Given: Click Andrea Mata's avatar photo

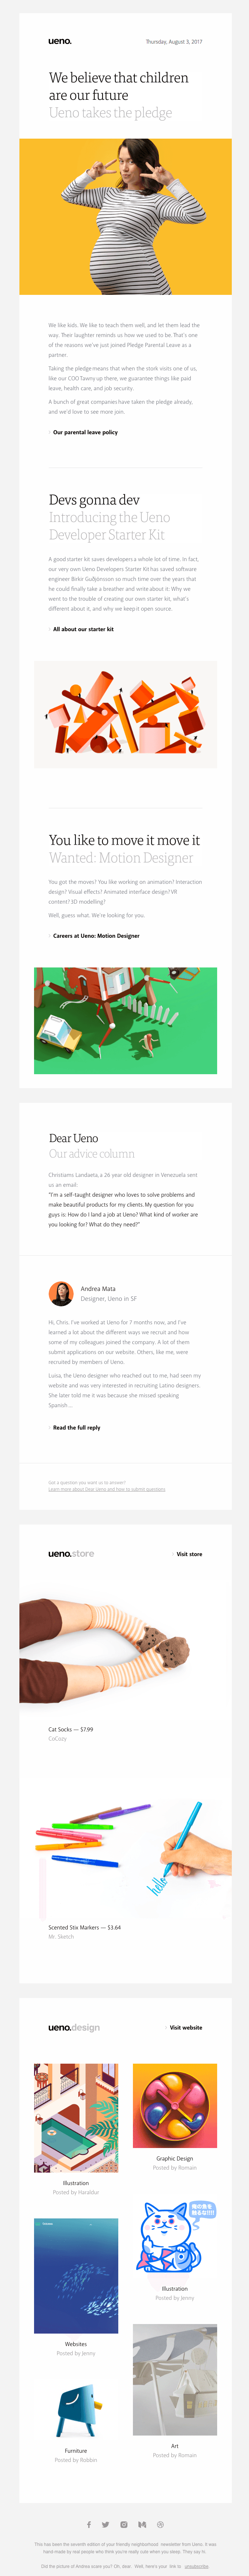Looking at the screenshot, I should coord(60,1294).
